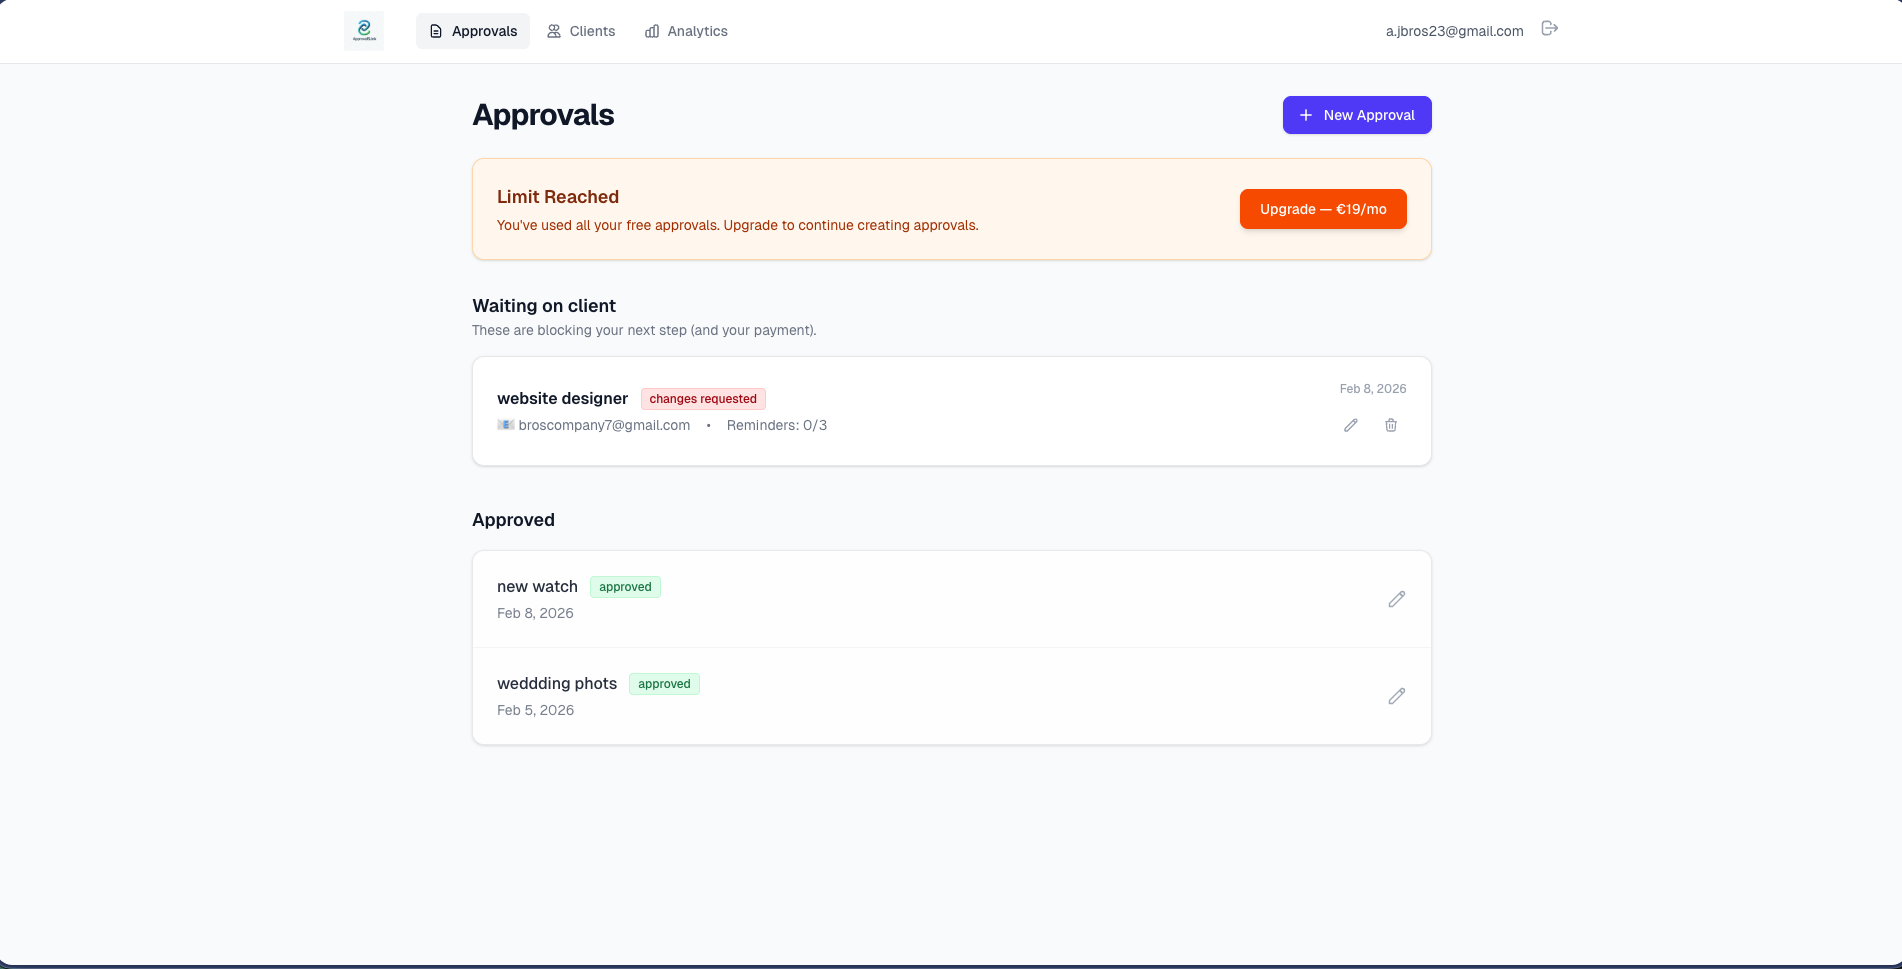Open Analytics using the bar chart icon
Viewport: 1902px width, 969px height.
click(654, 31)
